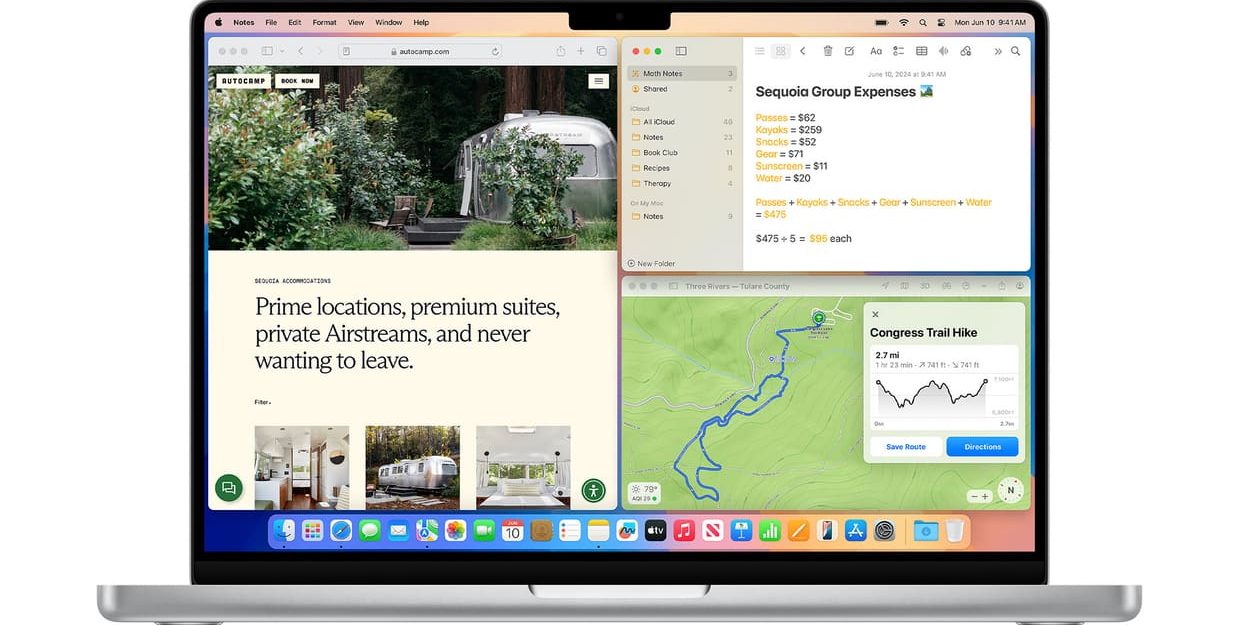Open the Format menu in menu bar
The height and width of the screenshot is (625, 1250).
(324, 22)
